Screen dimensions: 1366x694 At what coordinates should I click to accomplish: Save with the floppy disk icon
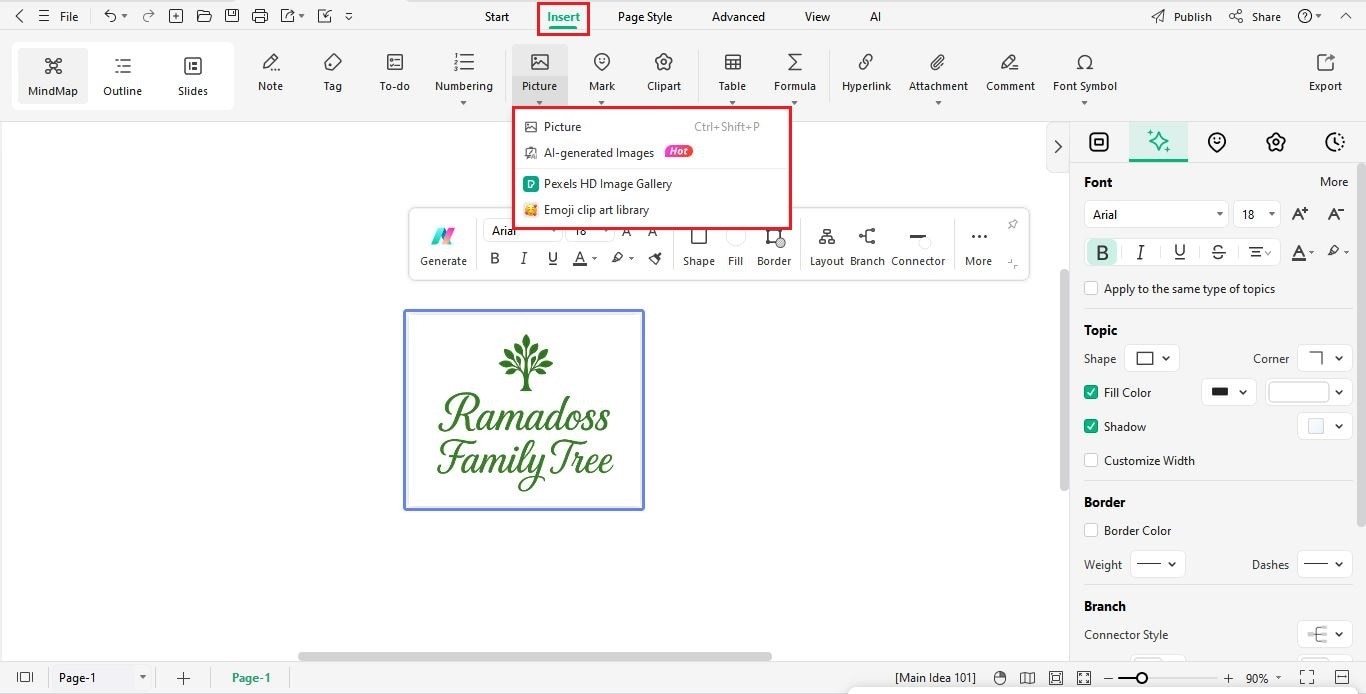coord(232,16)
